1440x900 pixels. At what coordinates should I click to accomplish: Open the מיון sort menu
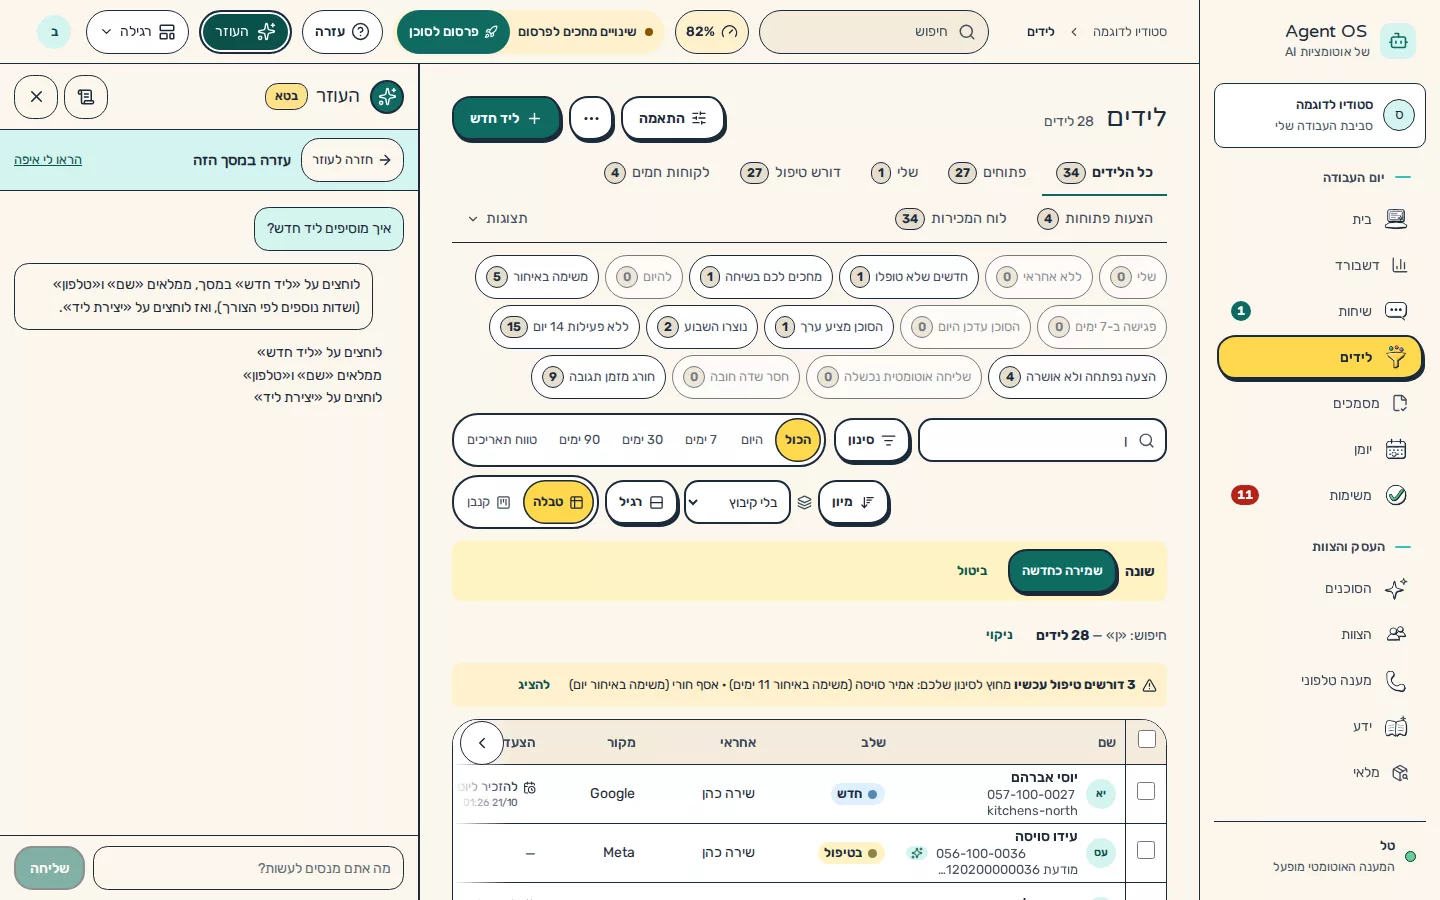(x=853, y=502)
